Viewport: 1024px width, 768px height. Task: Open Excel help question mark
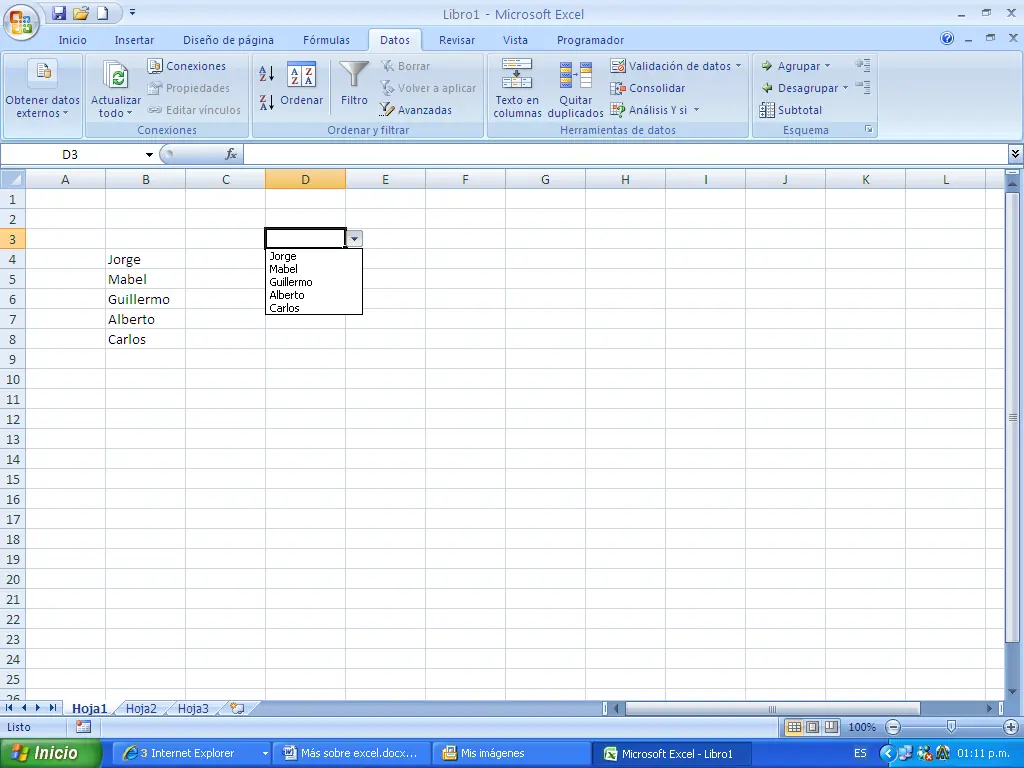pos(947,39)
